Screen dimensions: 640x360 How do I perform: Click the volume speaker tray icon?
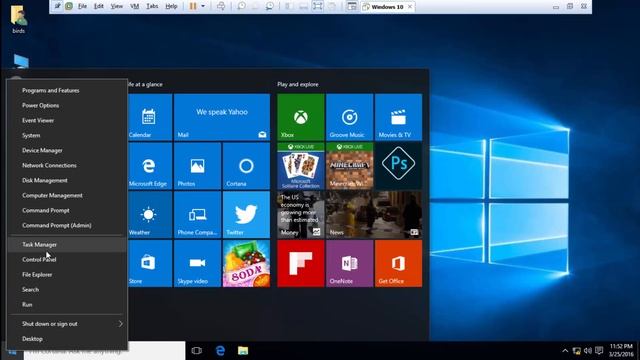click(588, 351)
